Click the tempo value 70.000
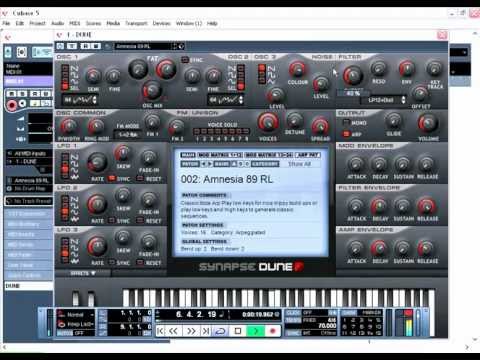 point(327,326)
